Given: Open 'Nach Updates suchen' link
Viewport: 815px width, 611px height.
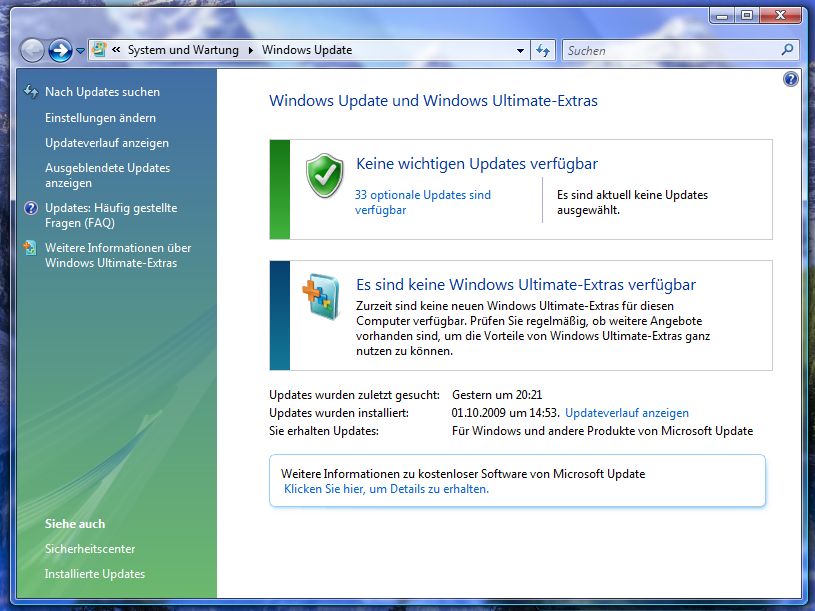Looking at the screenshot, I should coord(102,92).
